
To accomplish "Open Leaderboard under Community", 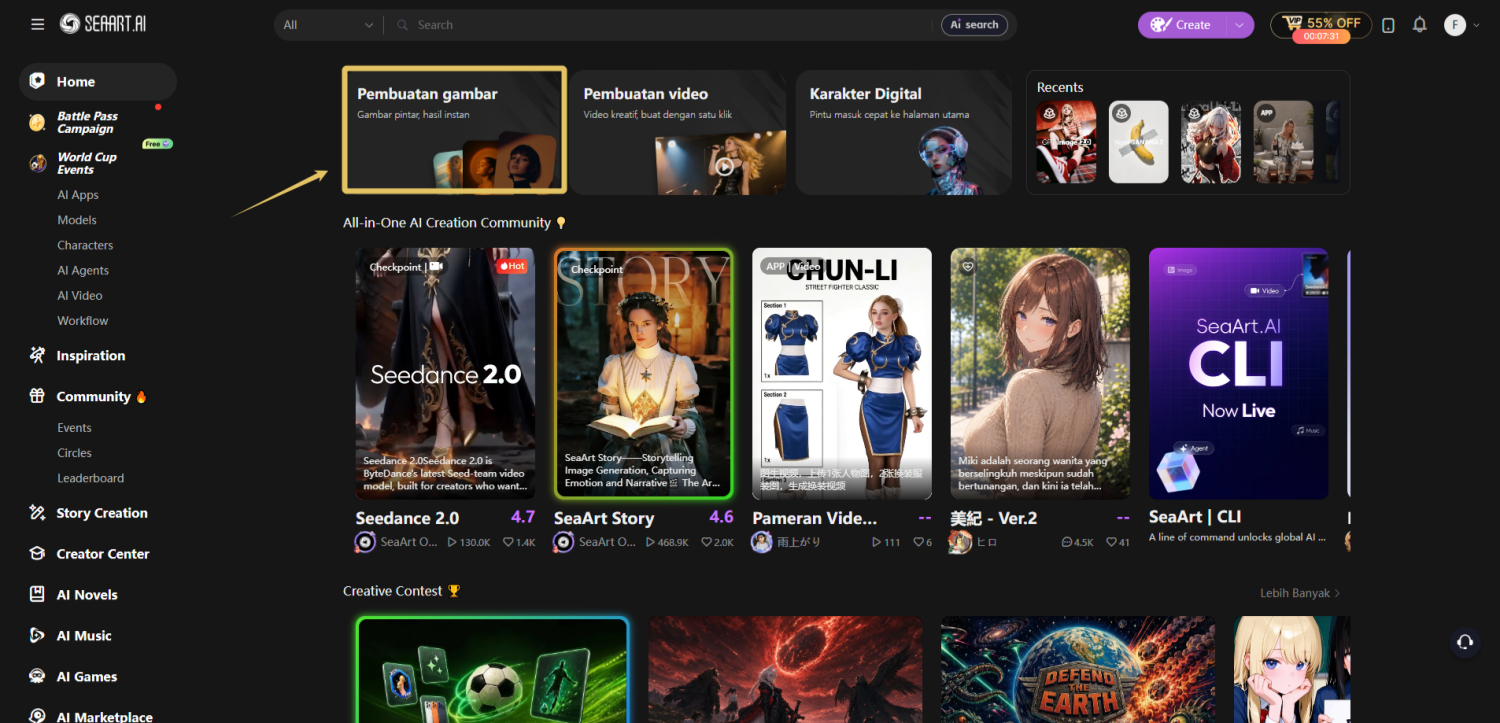I will click(x=91, y=478).
